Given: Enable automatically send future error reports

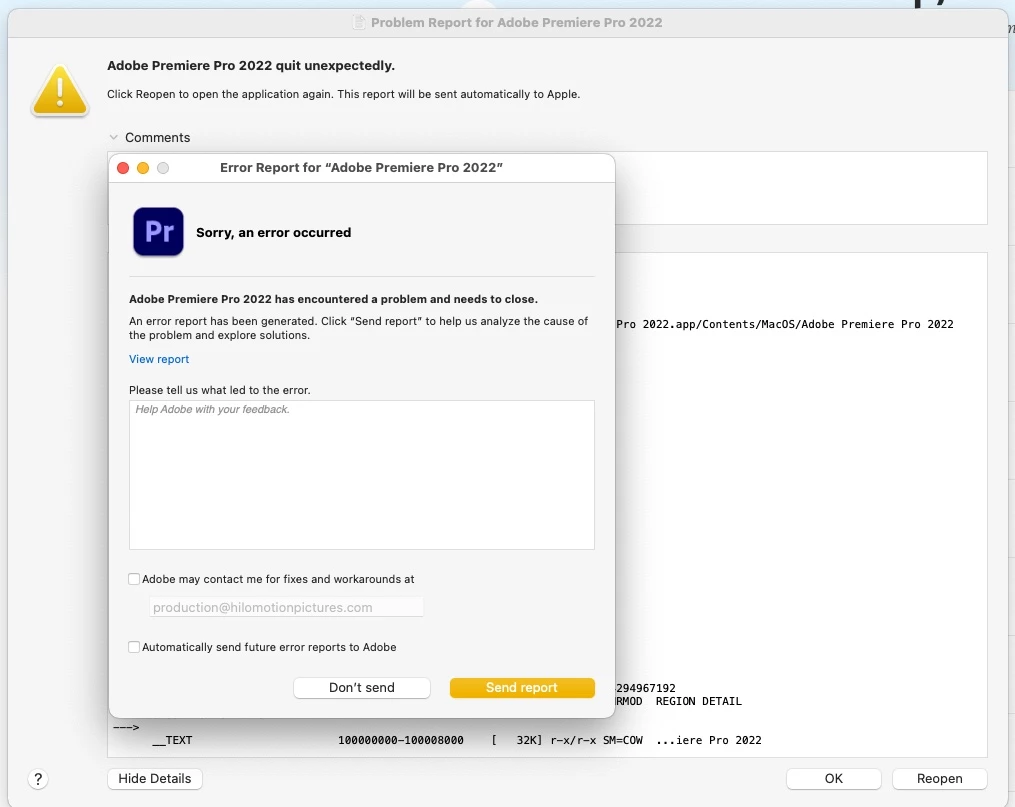Looking at the screenshot, I should point(134,647).
